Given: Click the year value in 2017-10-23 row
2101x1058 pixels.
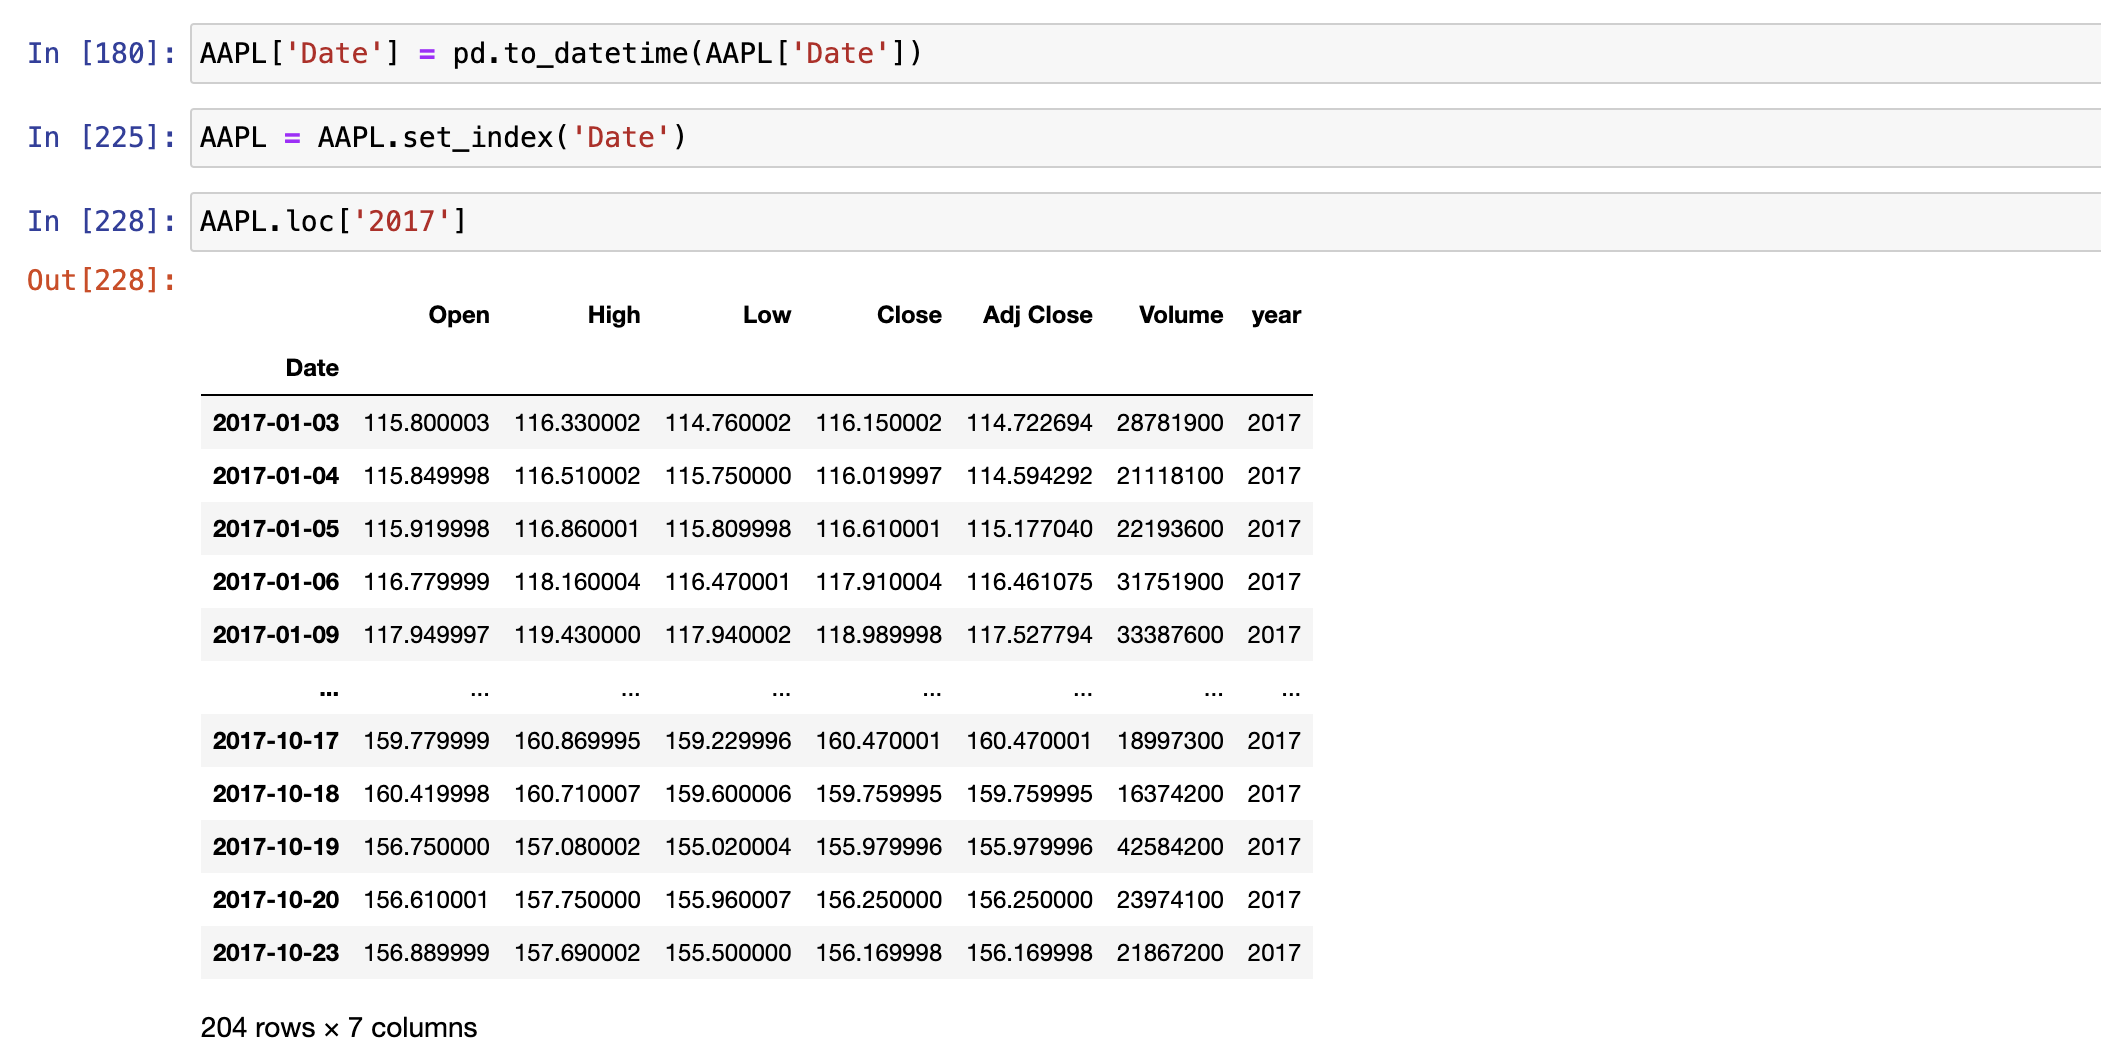Looking at the screenshot, I should pos(1274,953).
